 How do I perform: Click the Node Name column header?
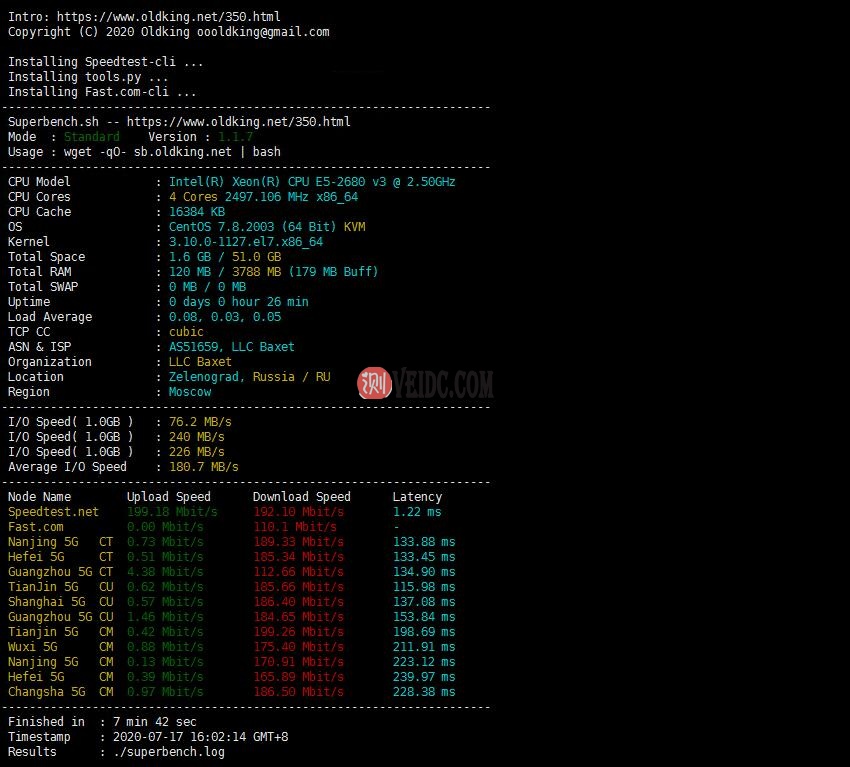(40, 497)
